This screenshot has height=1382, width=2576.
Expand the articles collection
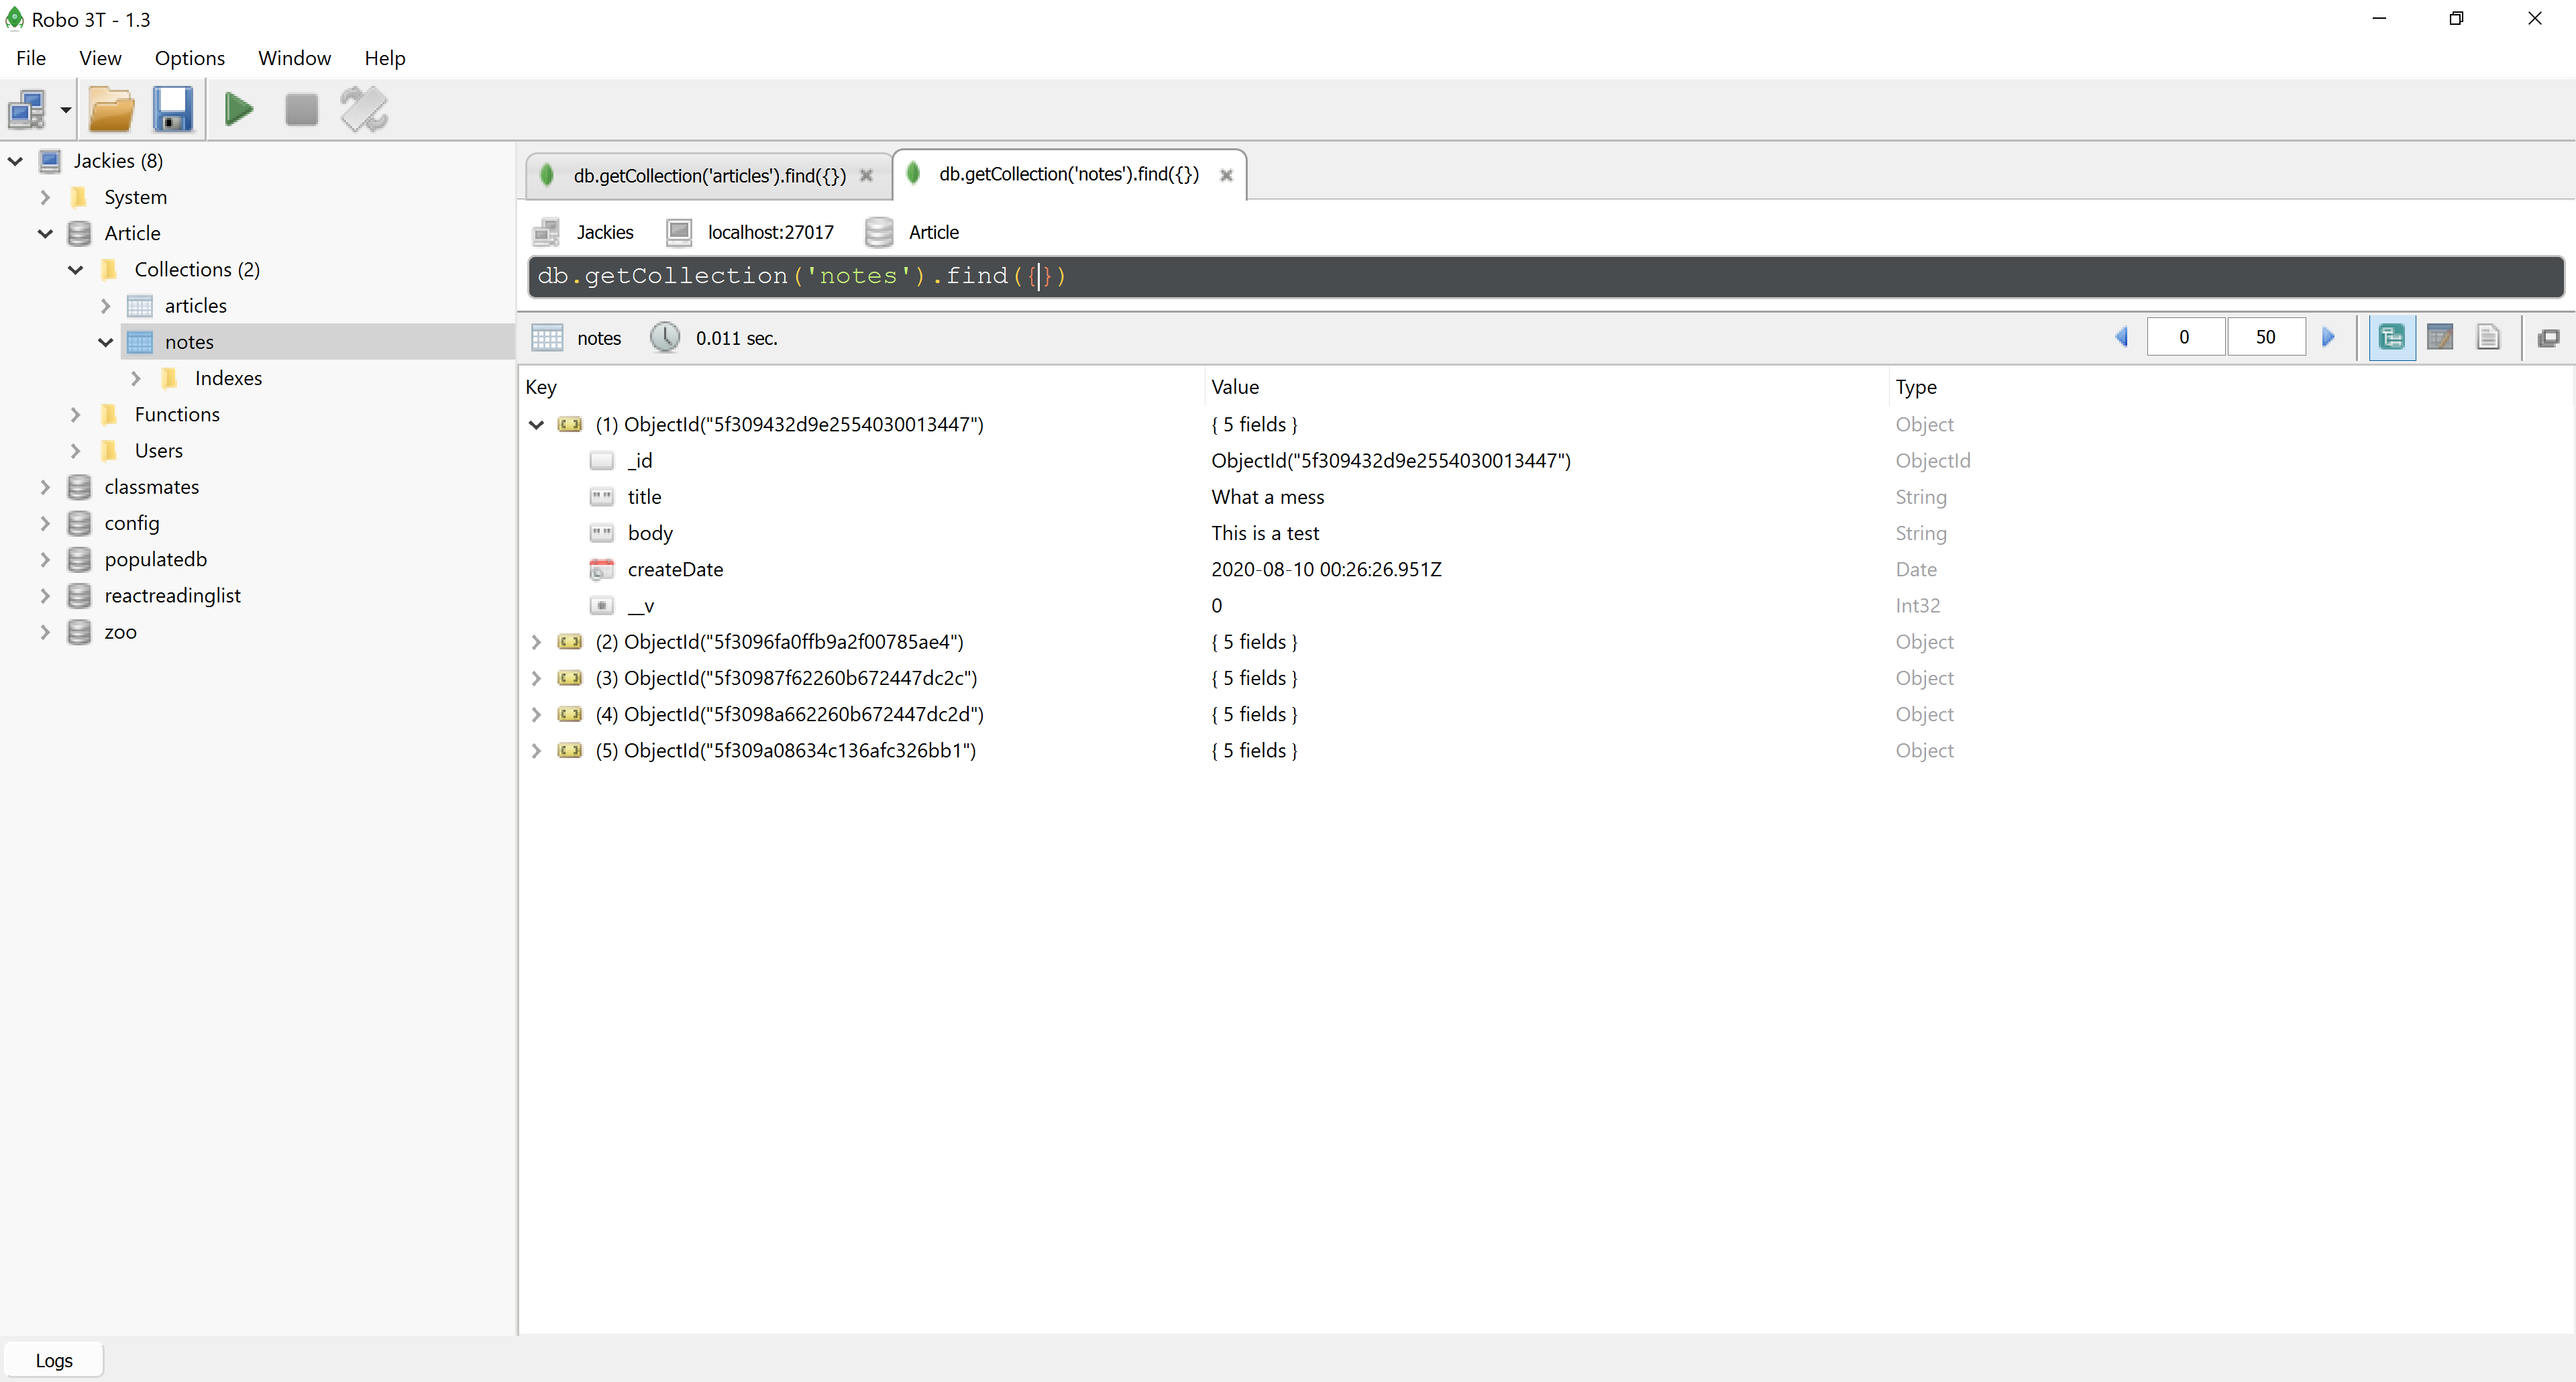tap(105, 306)
